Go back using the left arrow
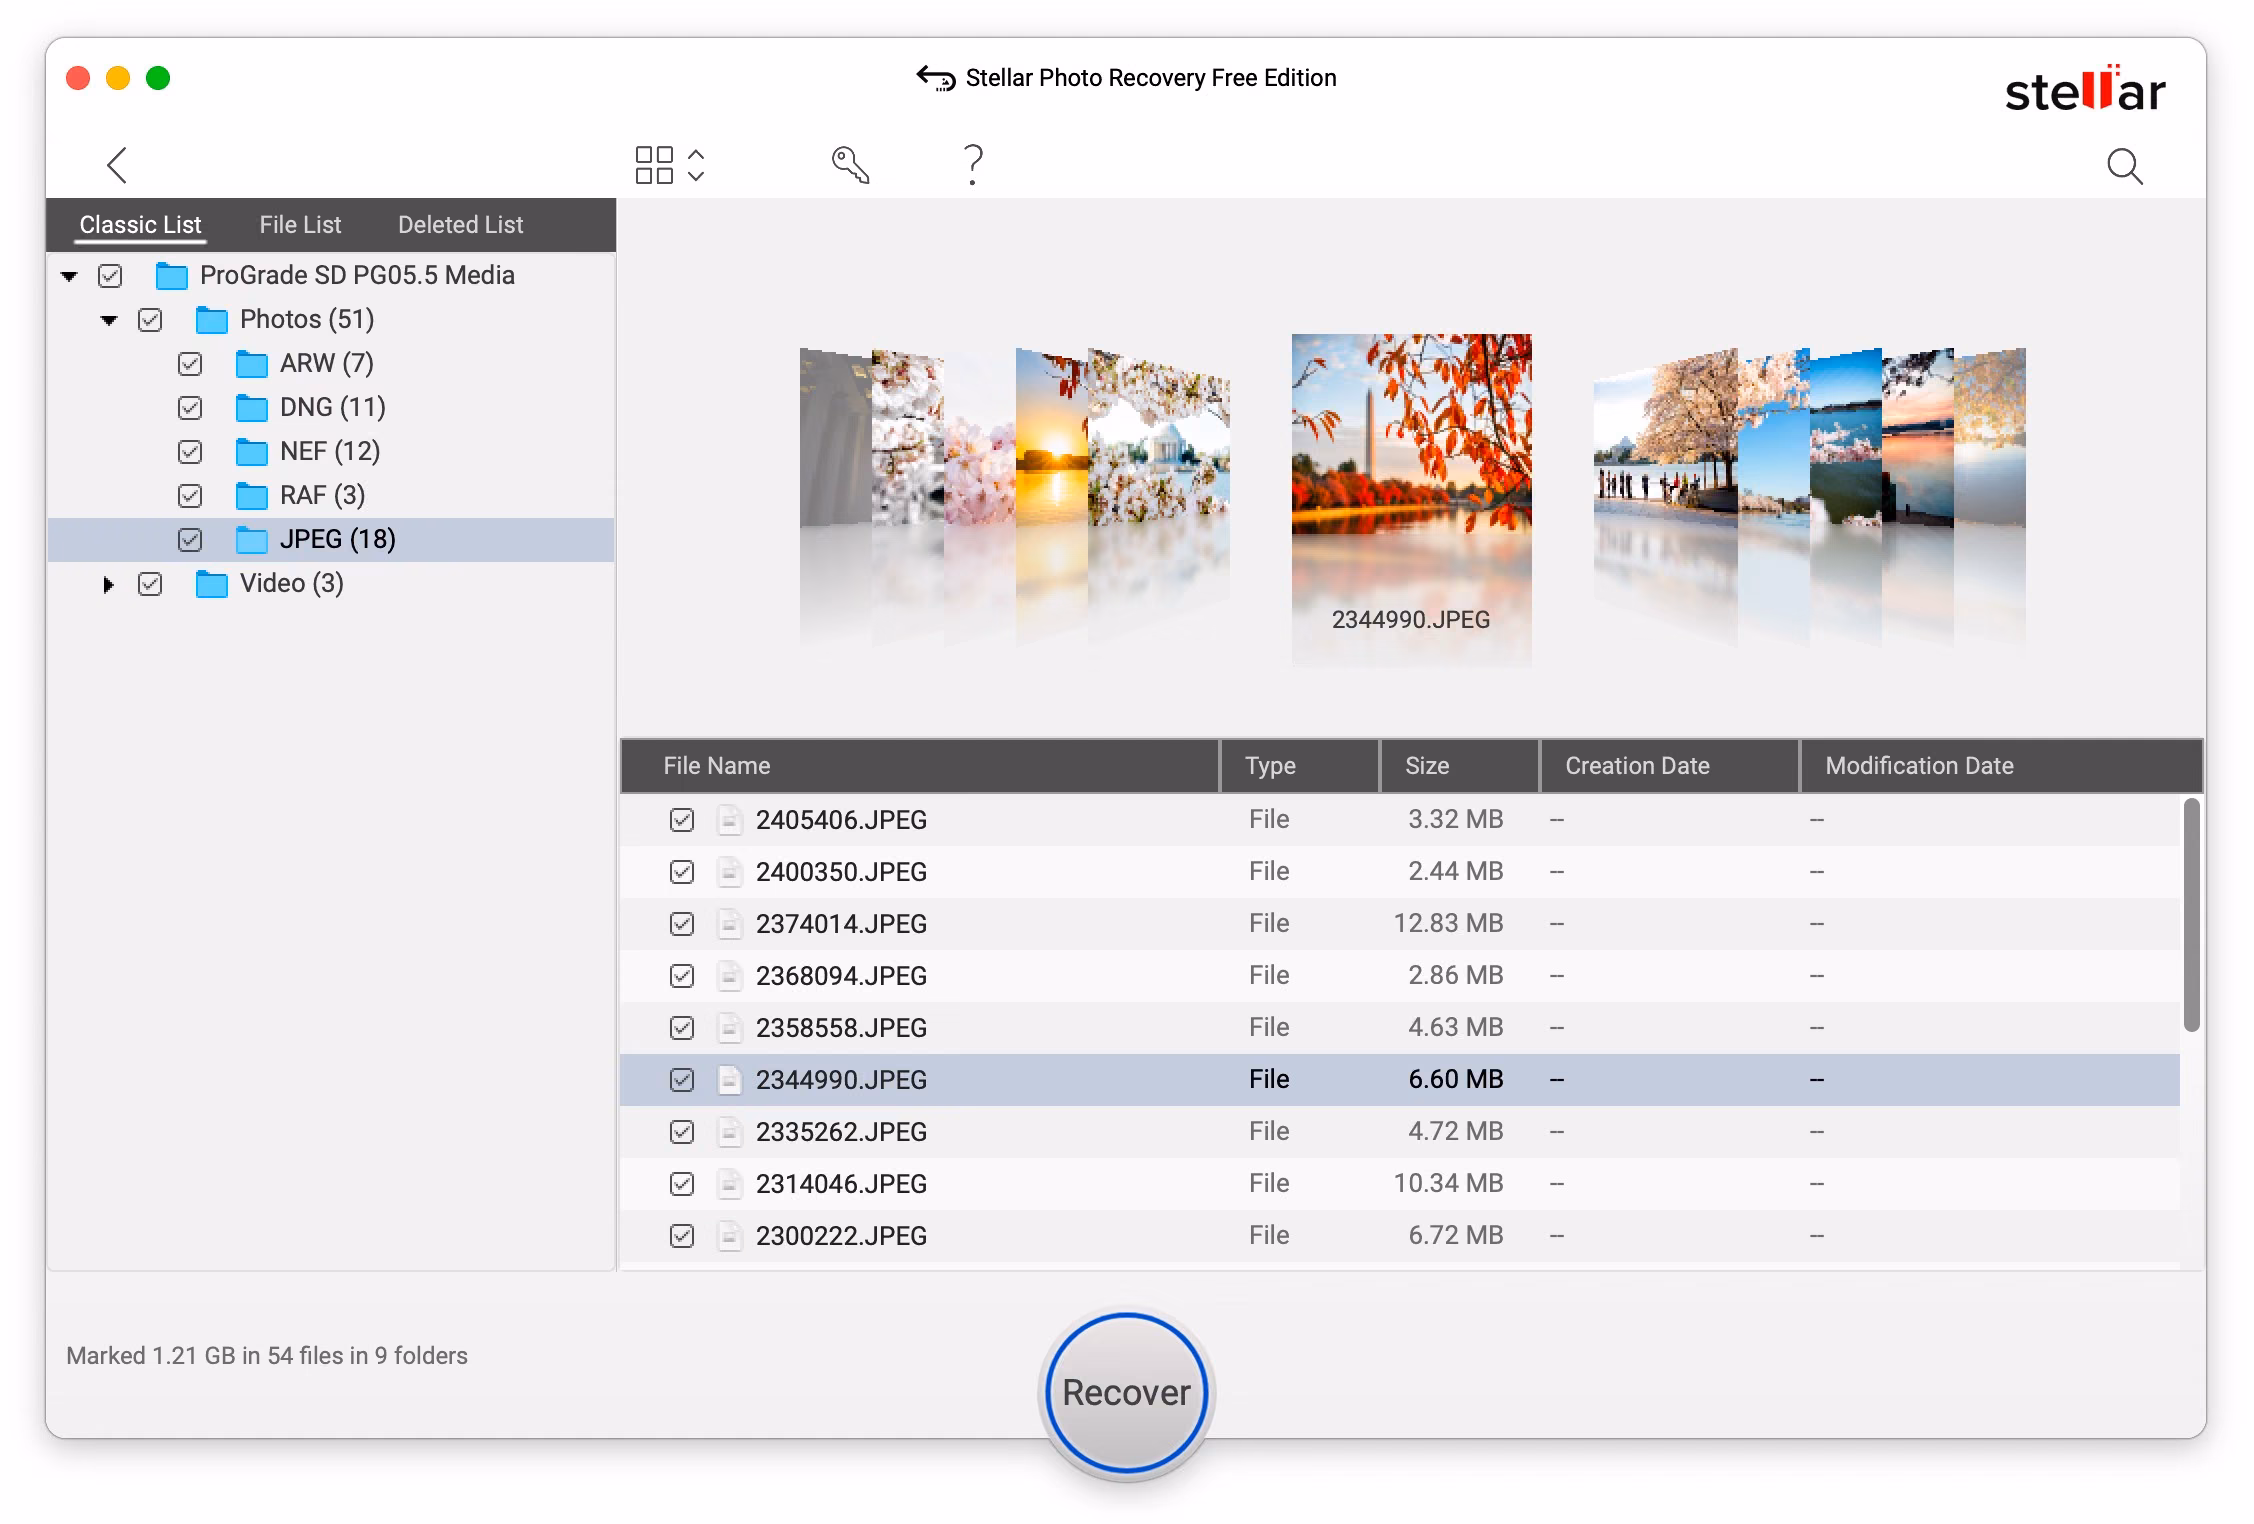2254x1524 pixels. tap(117, 165)
